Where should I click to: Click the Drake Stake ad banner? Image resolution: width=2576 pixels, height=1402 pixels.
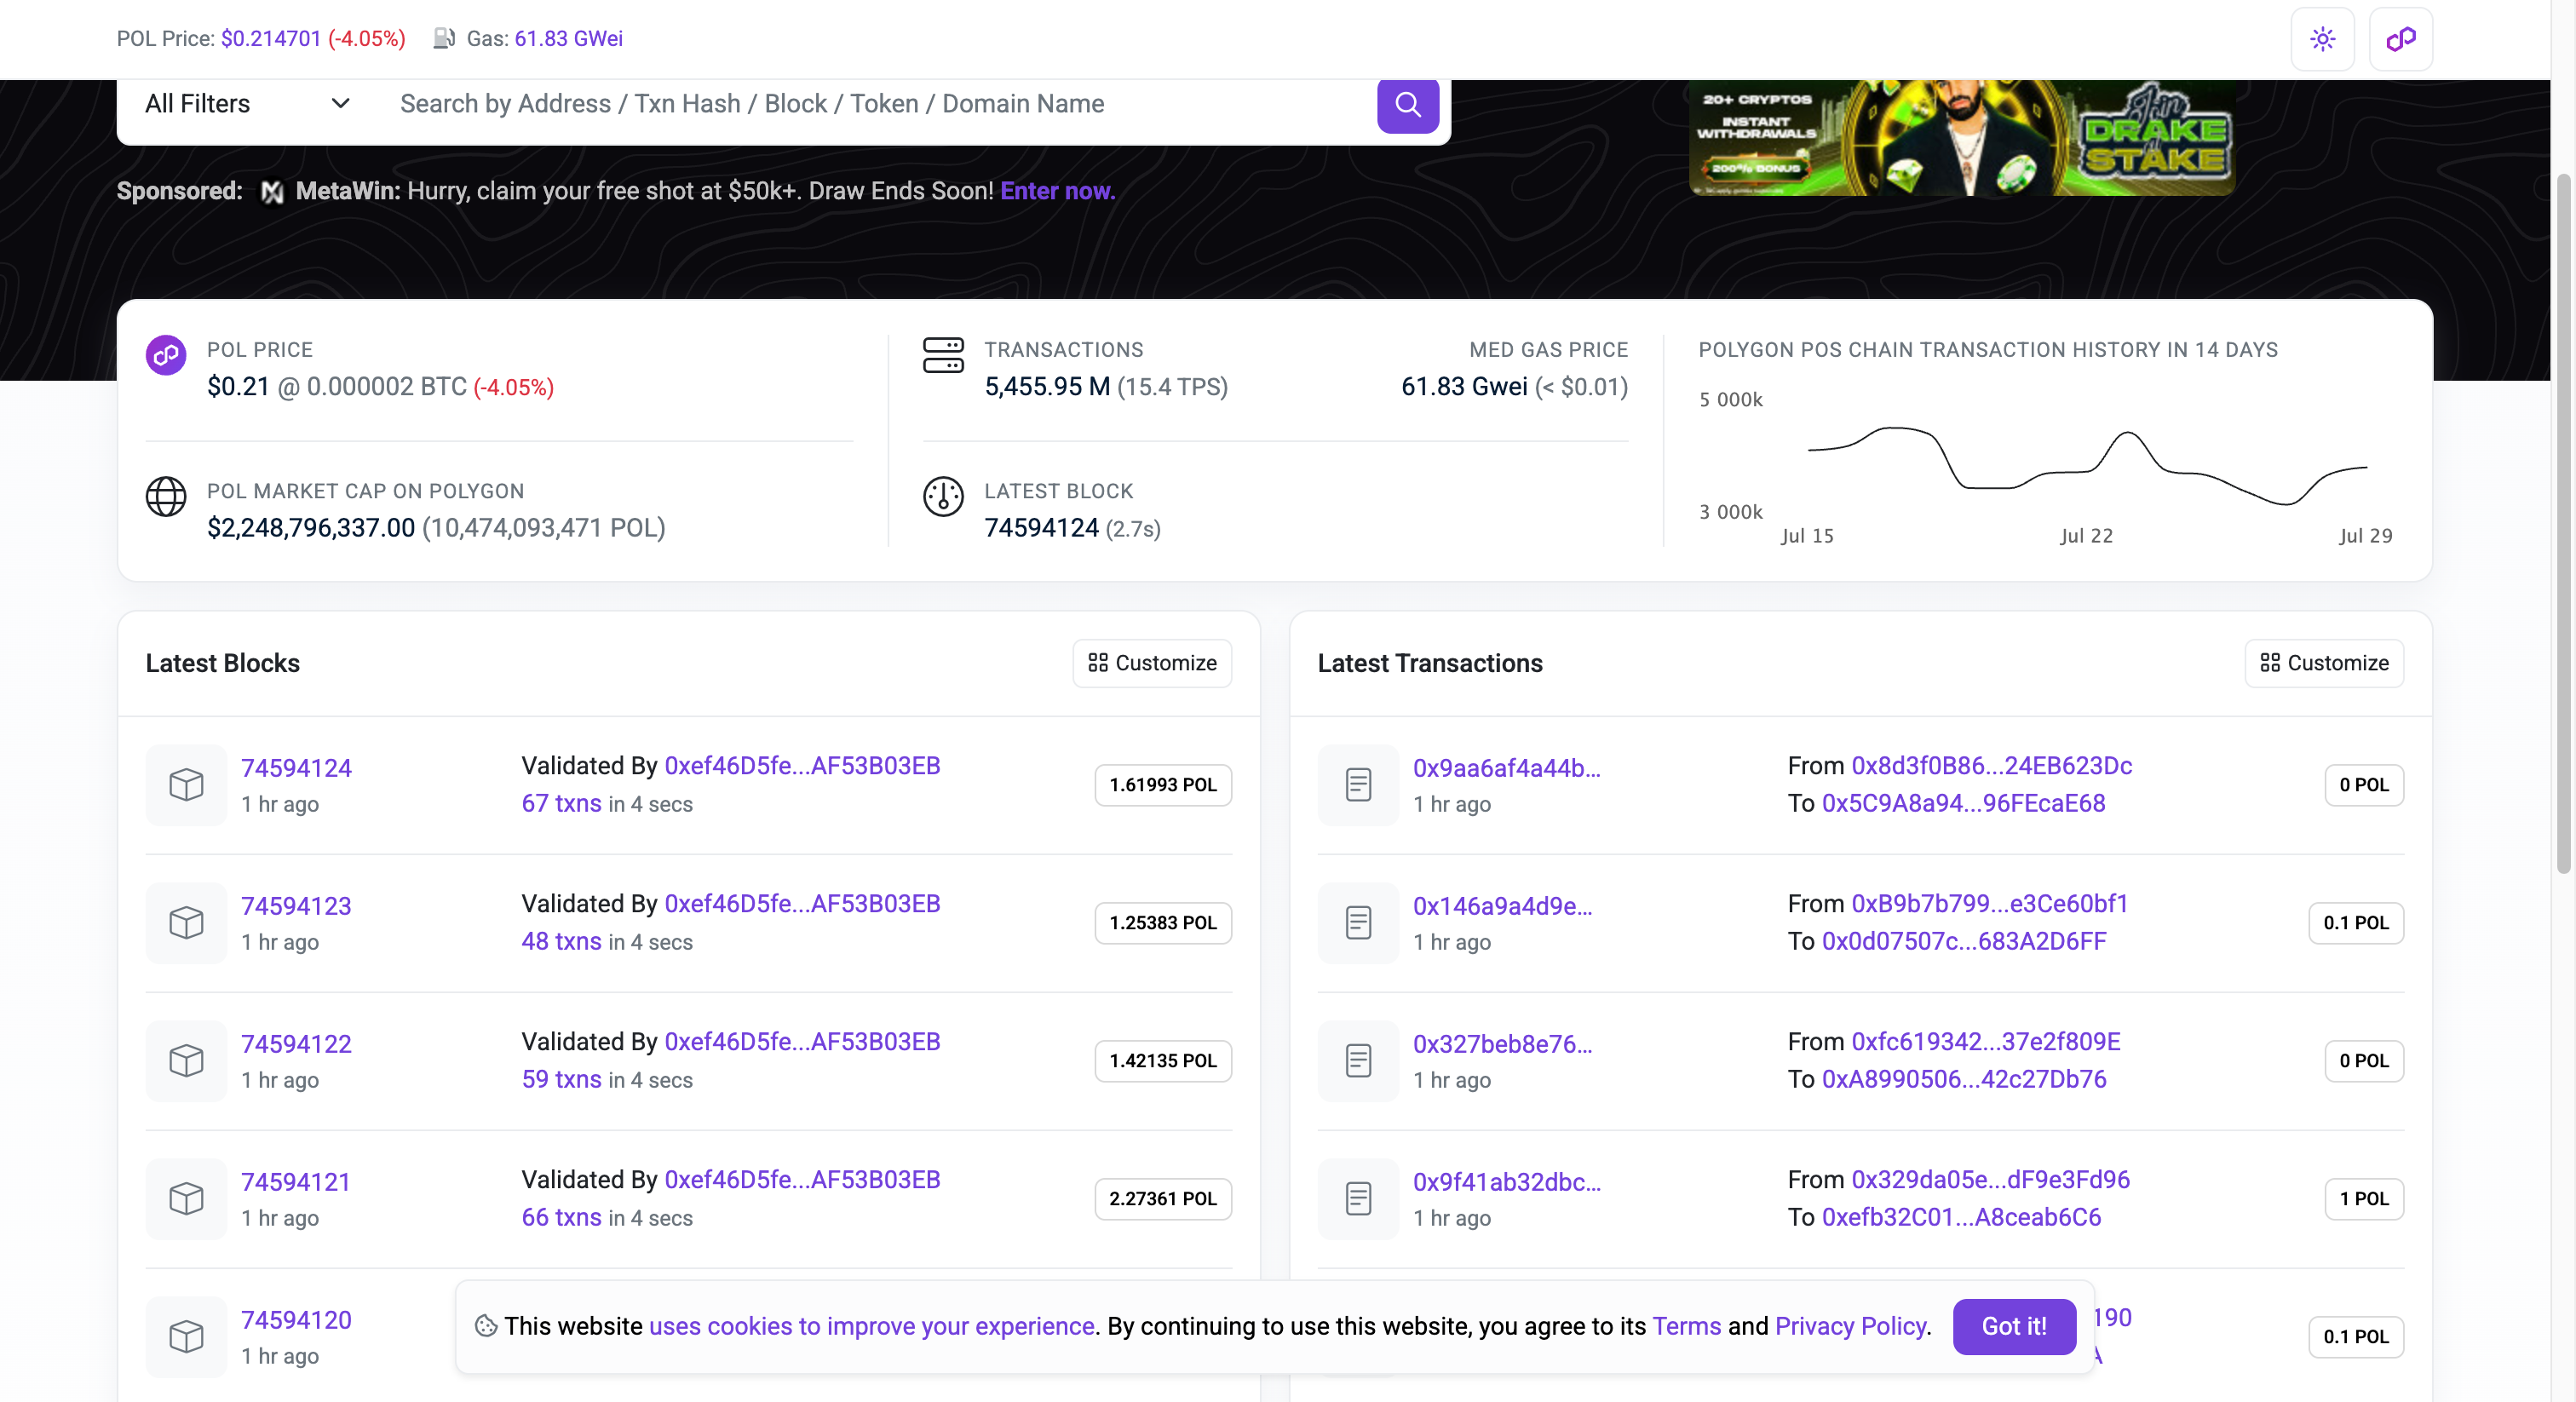(1961, 138)
